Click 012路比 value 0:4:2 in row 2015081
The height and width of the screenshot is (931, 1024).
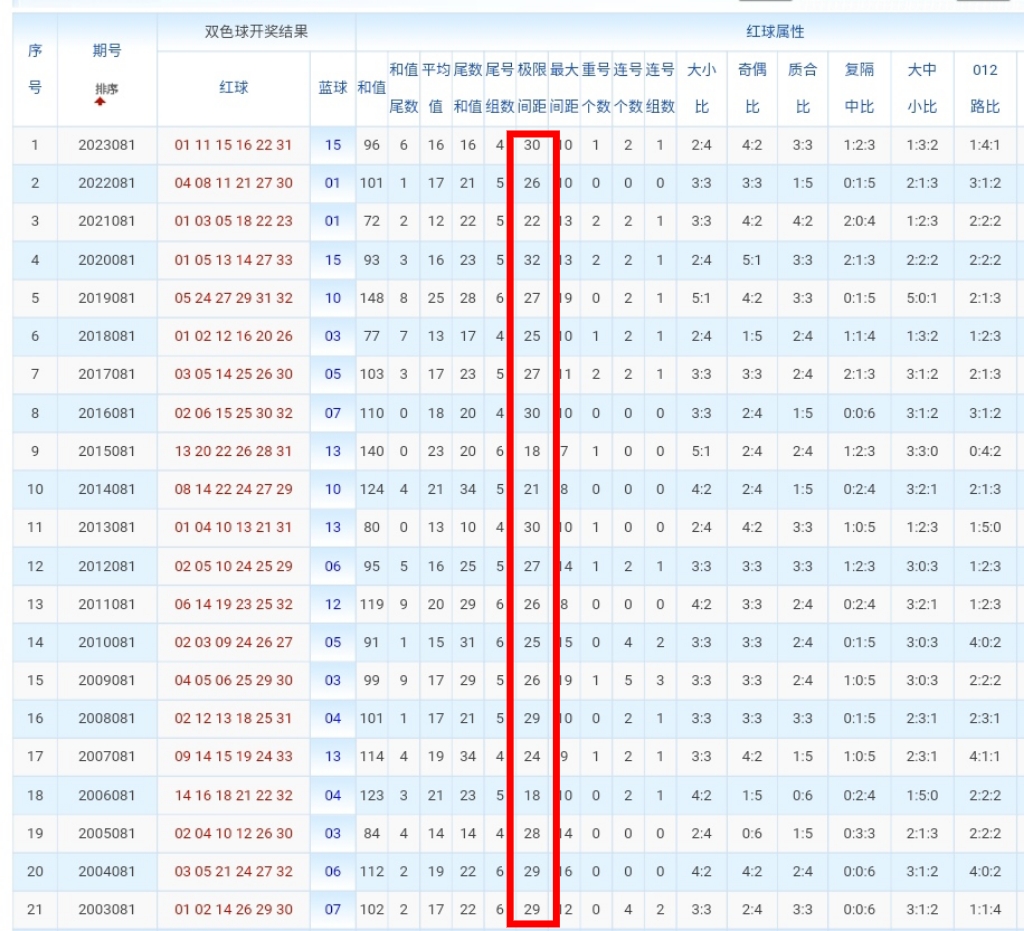pyautogui.click(x=985, y=450)
